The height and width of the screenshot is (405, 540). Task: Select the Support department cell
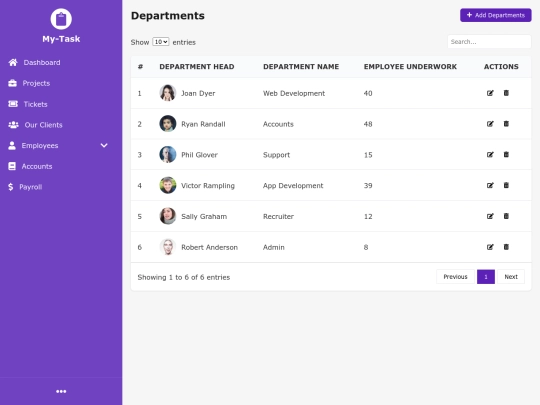[x=276, y=155]
